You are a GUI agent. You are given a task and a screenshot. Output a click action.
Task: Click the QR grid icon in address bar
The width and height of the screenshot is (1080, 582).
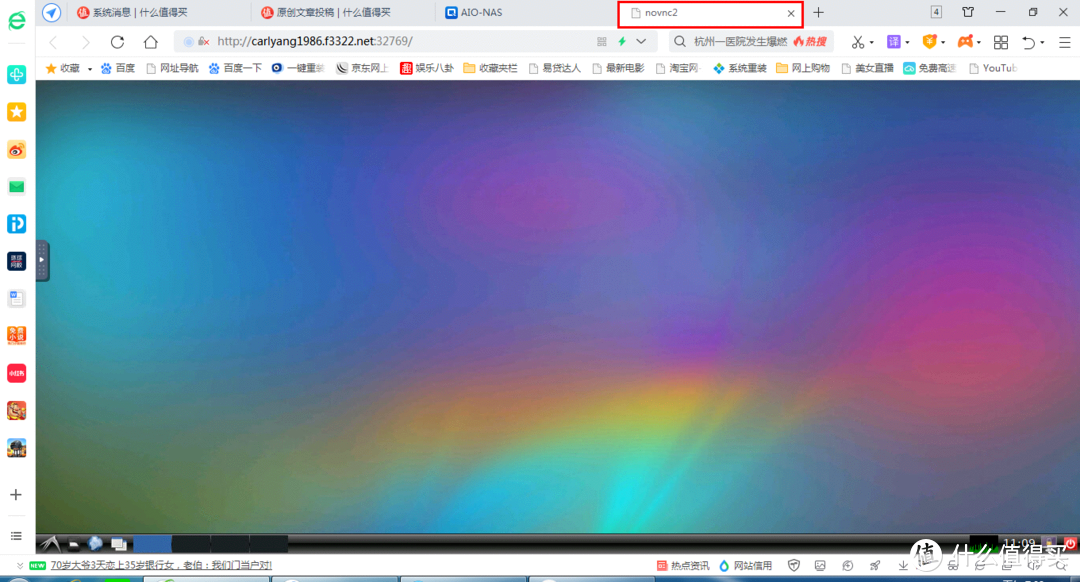click(x=601, y=41)
